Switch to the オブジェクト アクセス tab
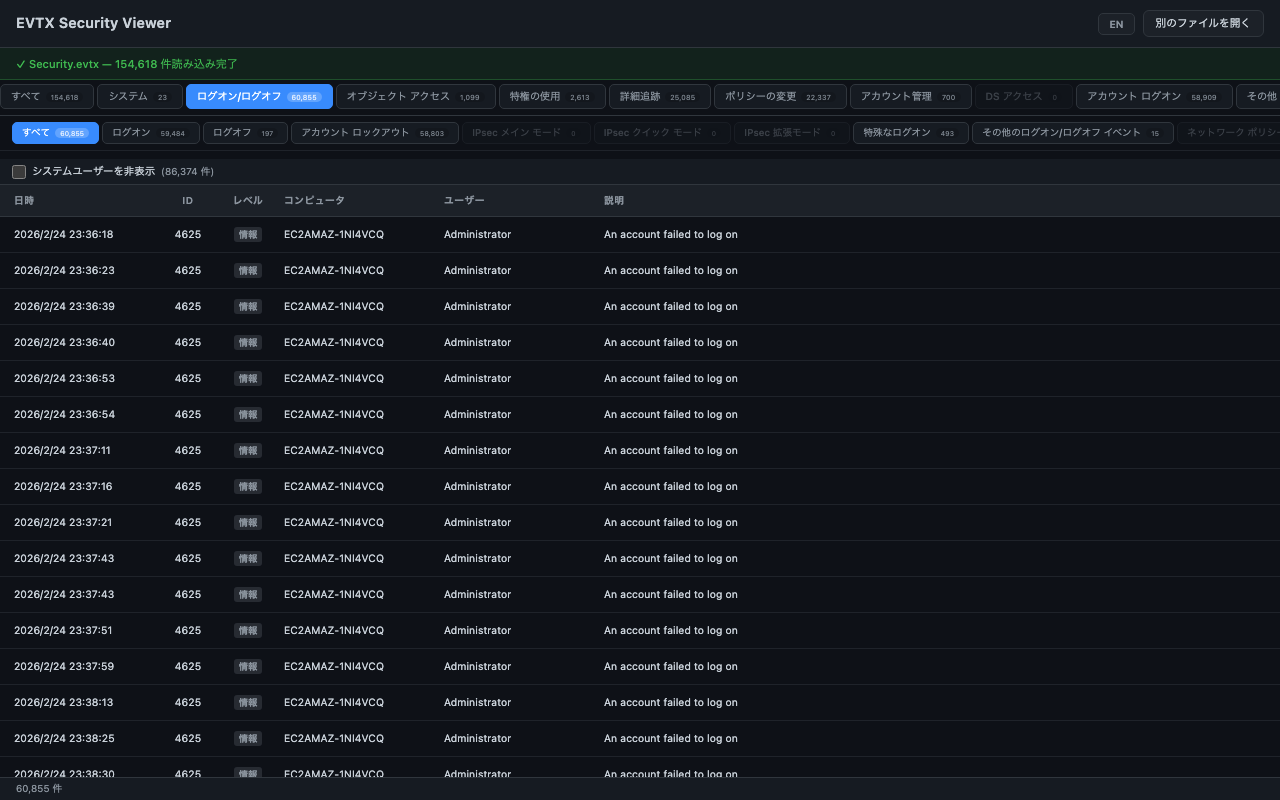The width and height of the screenshot is (1280, 800). click(415, 96)
